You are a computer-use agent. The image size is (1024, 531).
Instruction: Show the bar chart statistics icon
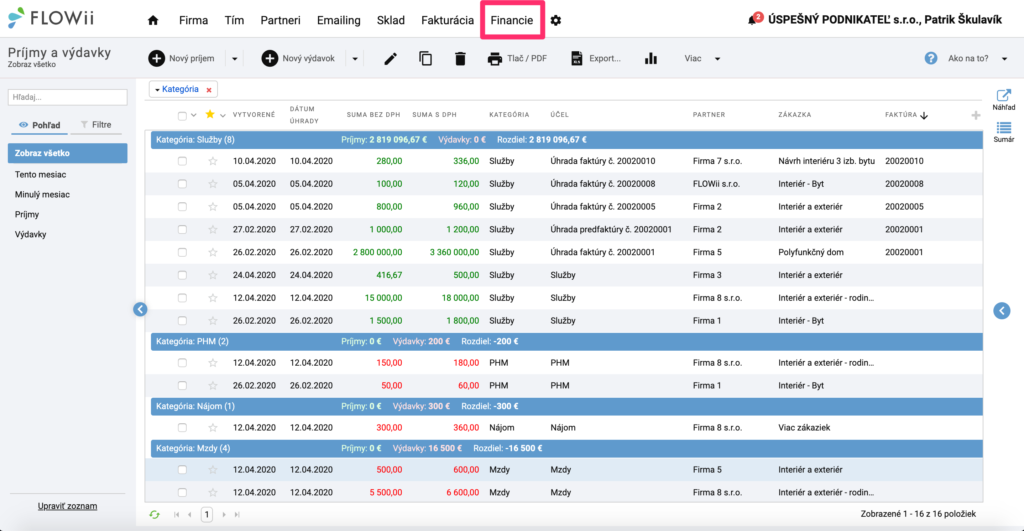650,59
